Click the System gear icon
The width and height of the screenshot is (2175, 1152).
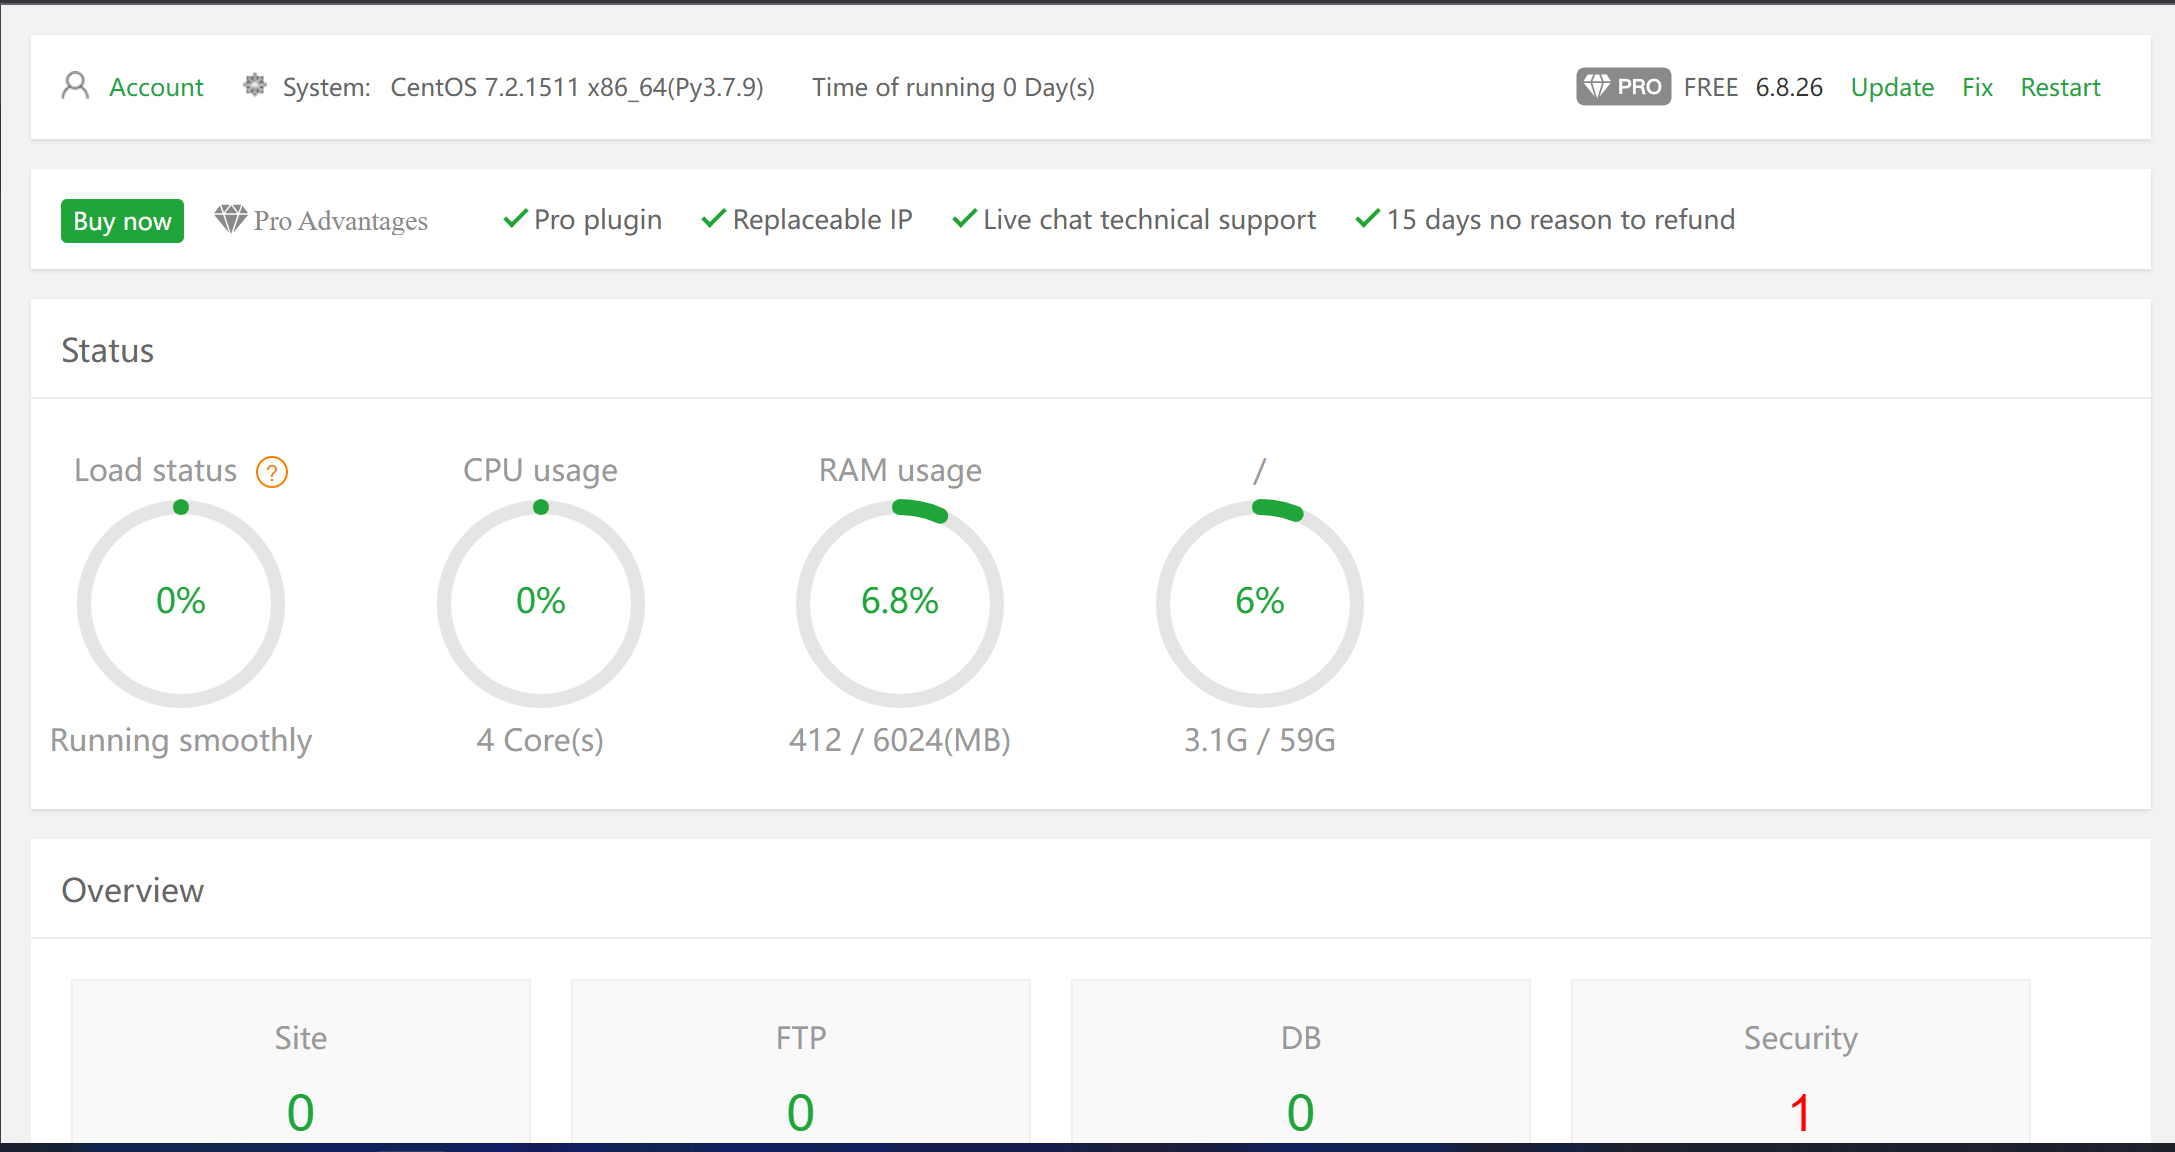(255, 86)
